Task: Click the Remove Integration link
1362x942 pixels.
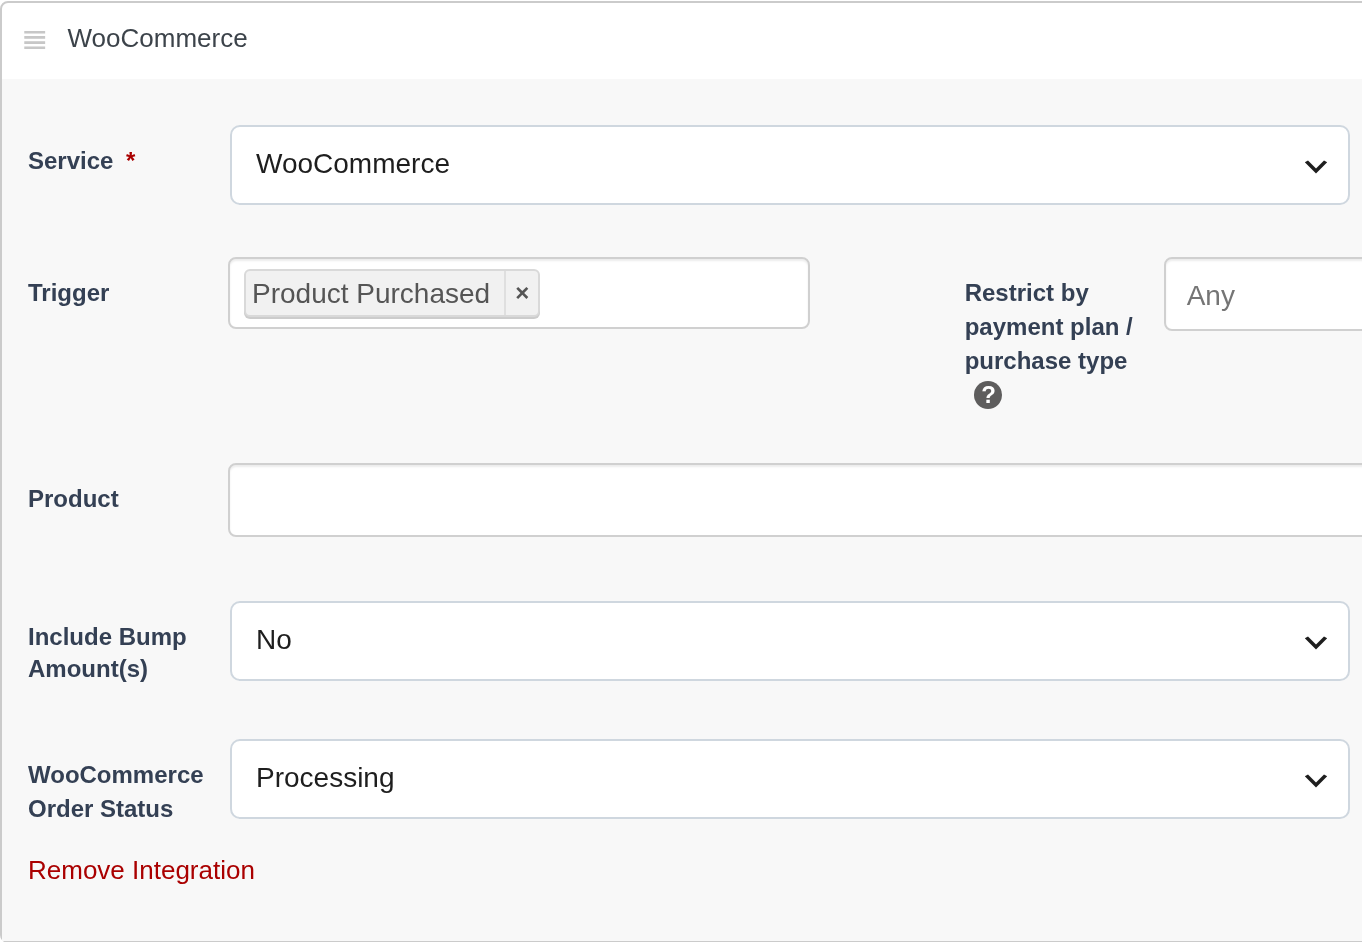Action: coord(141,870)
